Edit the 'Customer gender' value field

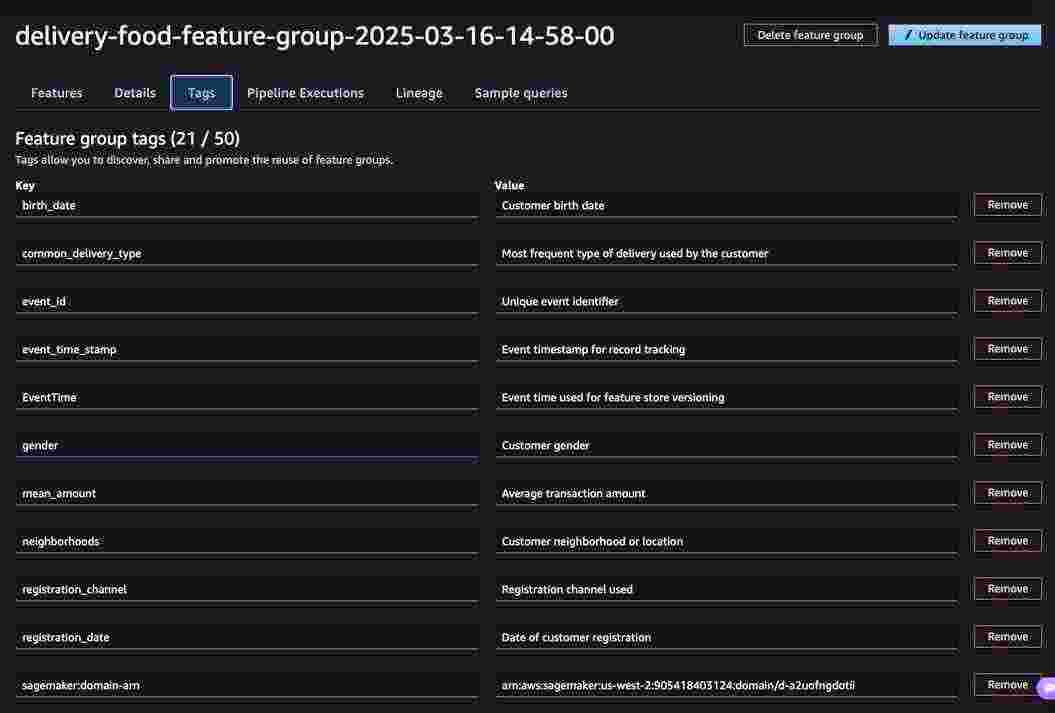[x=726, y=446]
